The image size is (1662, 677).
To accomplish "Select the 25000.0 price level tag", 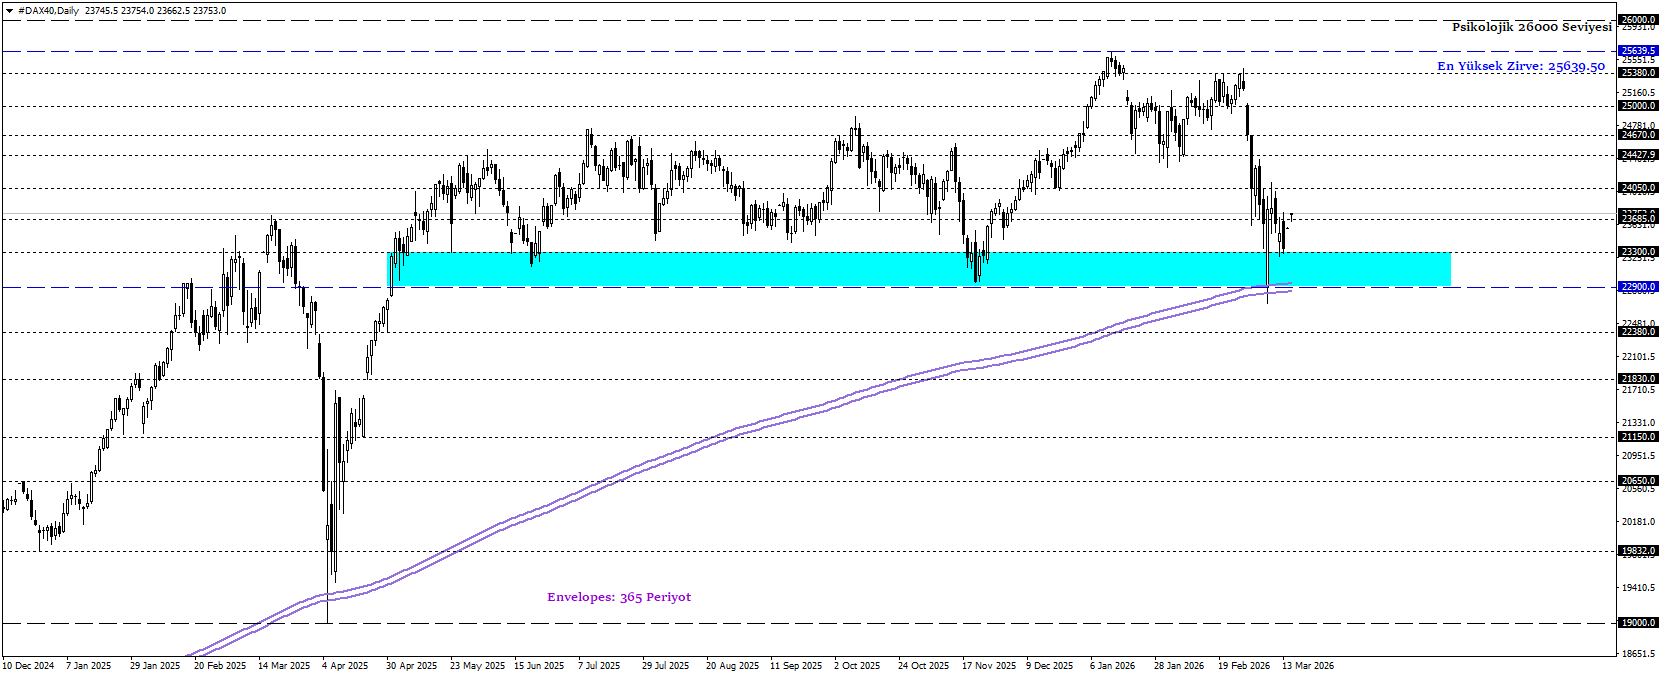I will pos(1638,106).
